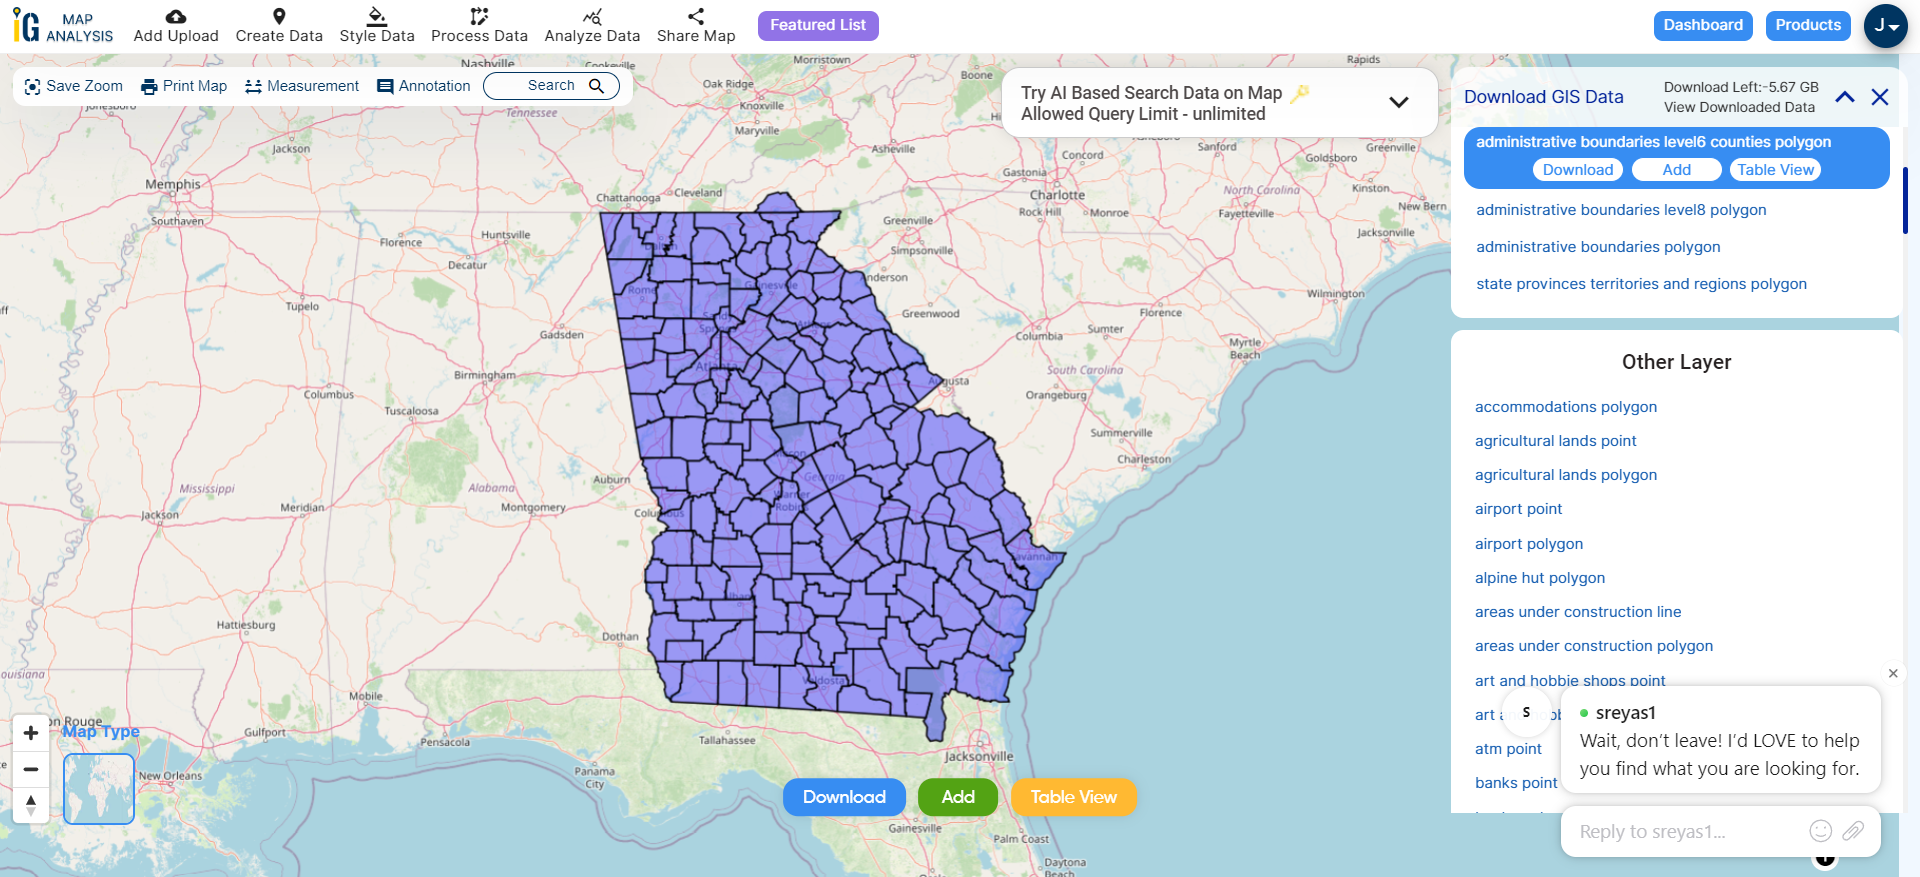
Task: Click Annotation label
Action: [435, 87]
